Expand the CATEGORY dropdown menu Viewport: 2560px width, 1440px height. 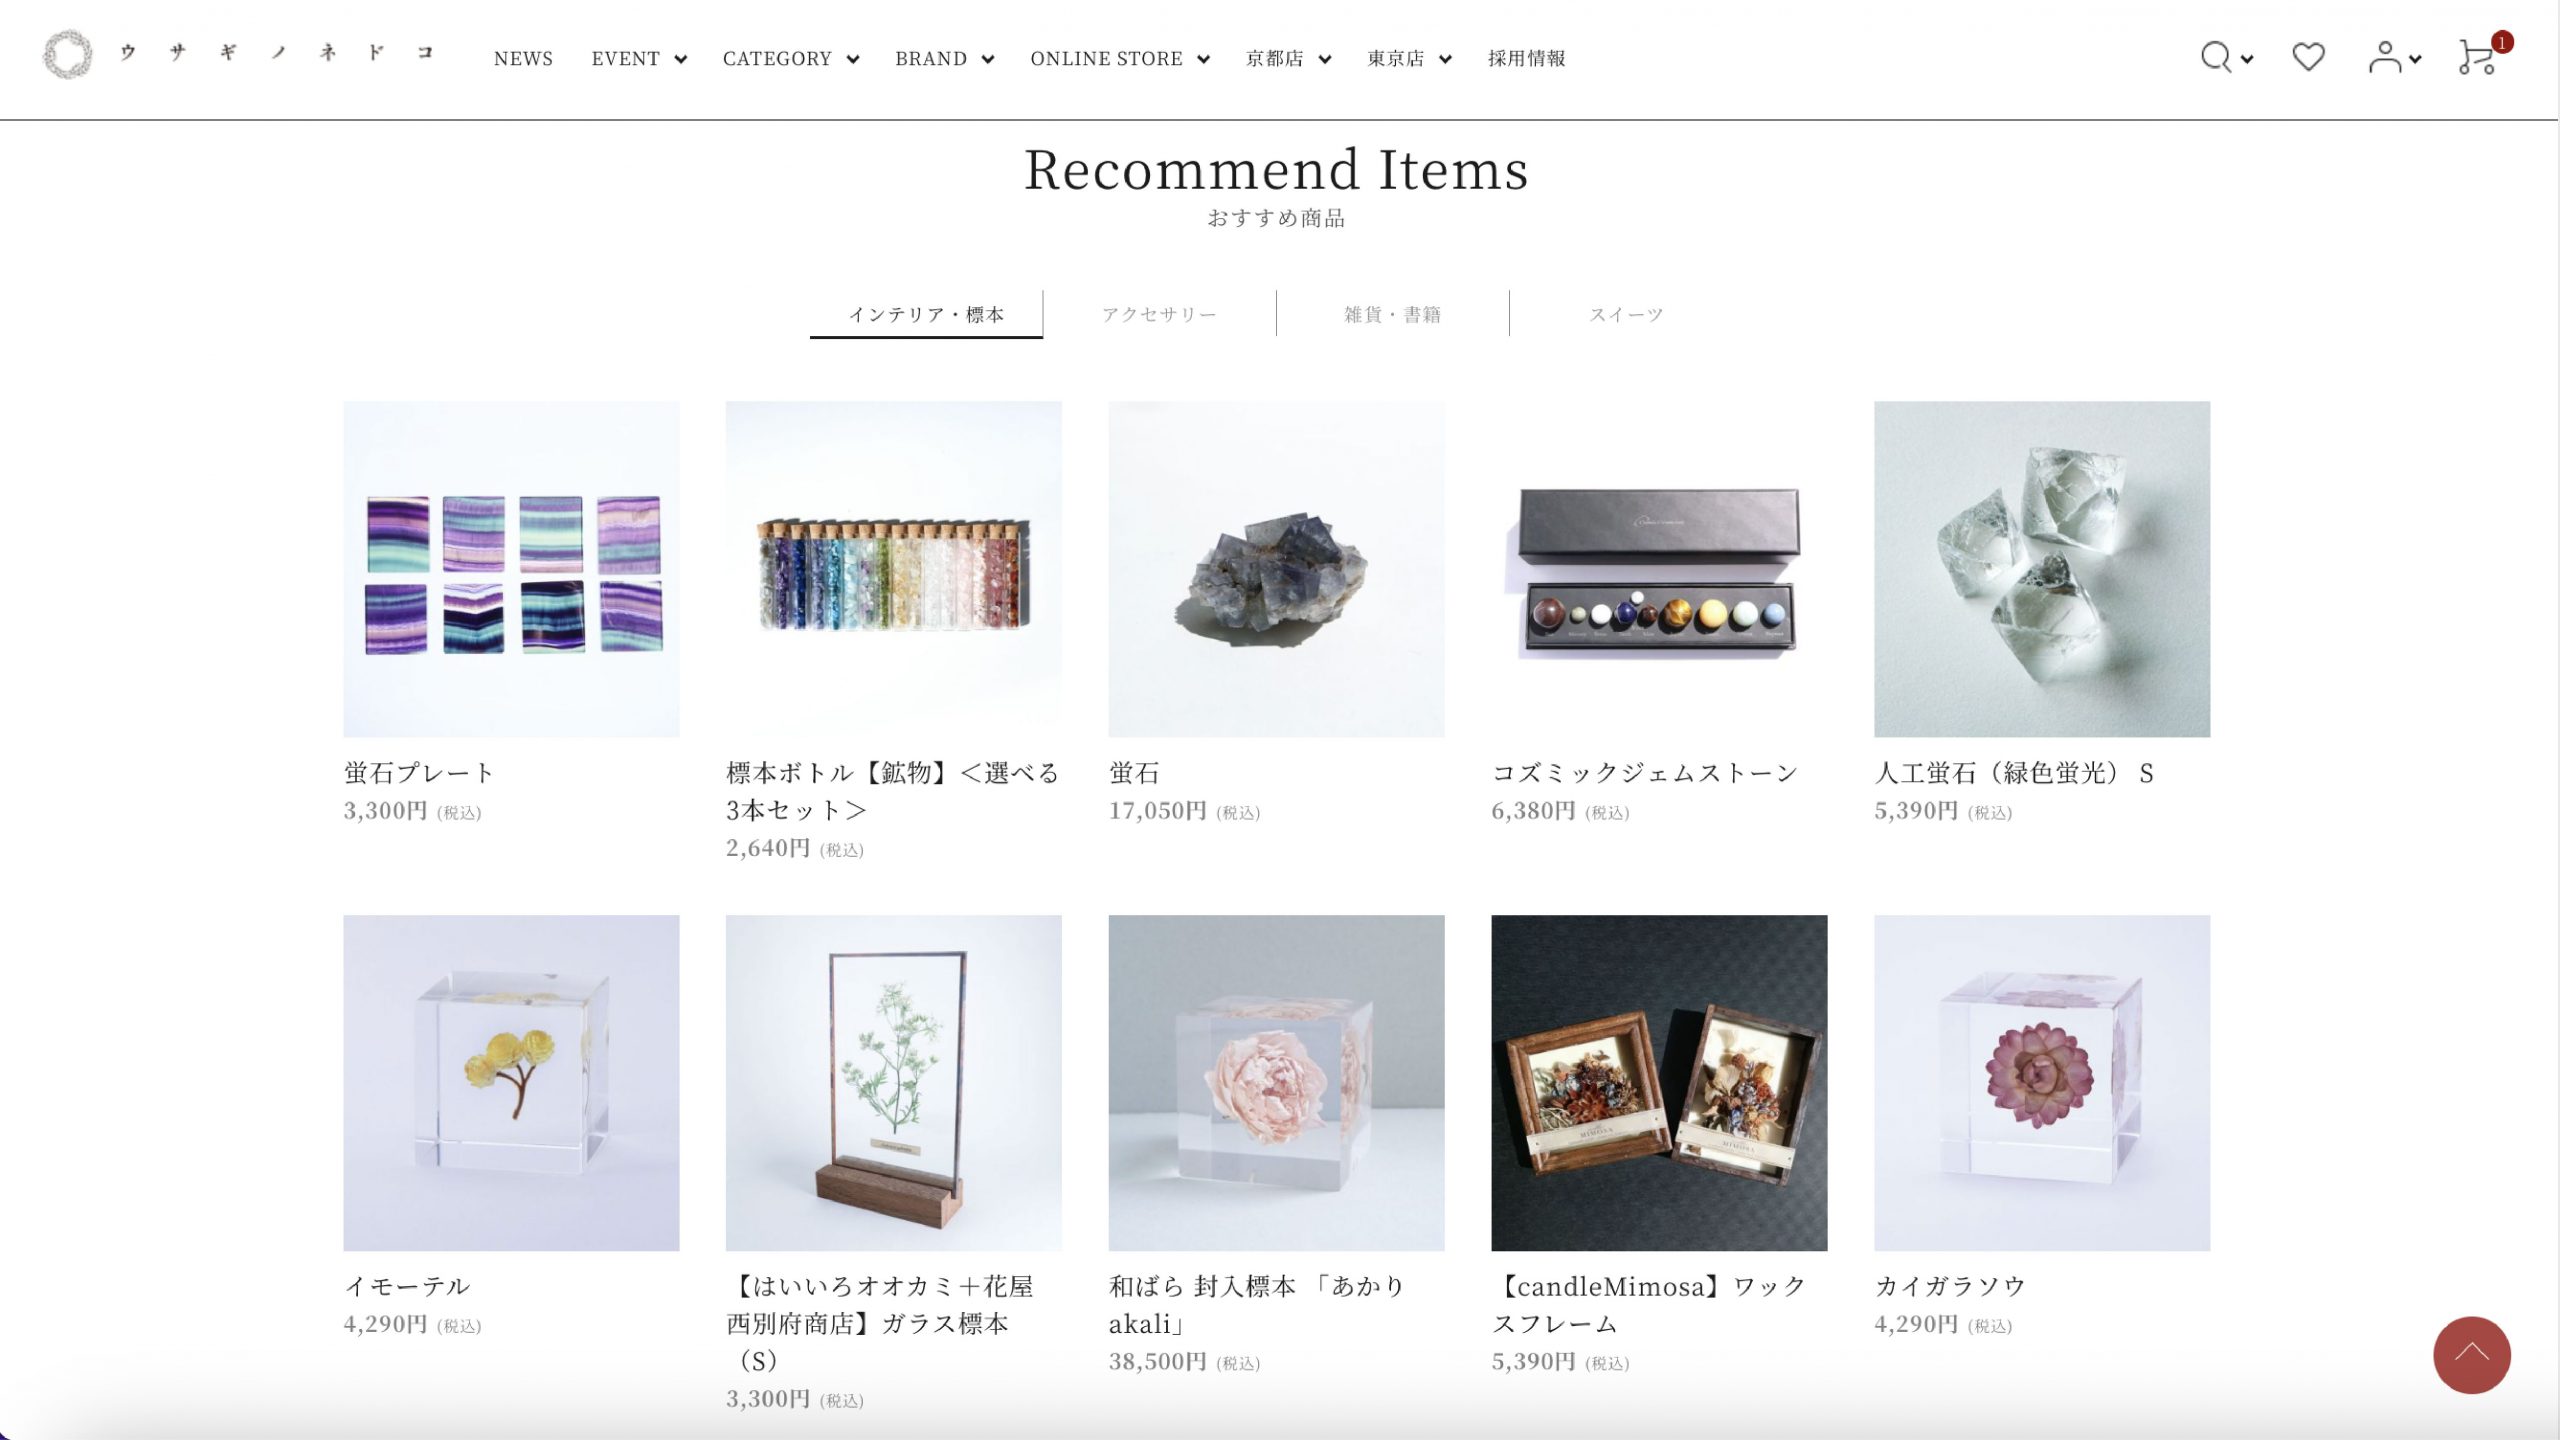(x=791, y=59)
